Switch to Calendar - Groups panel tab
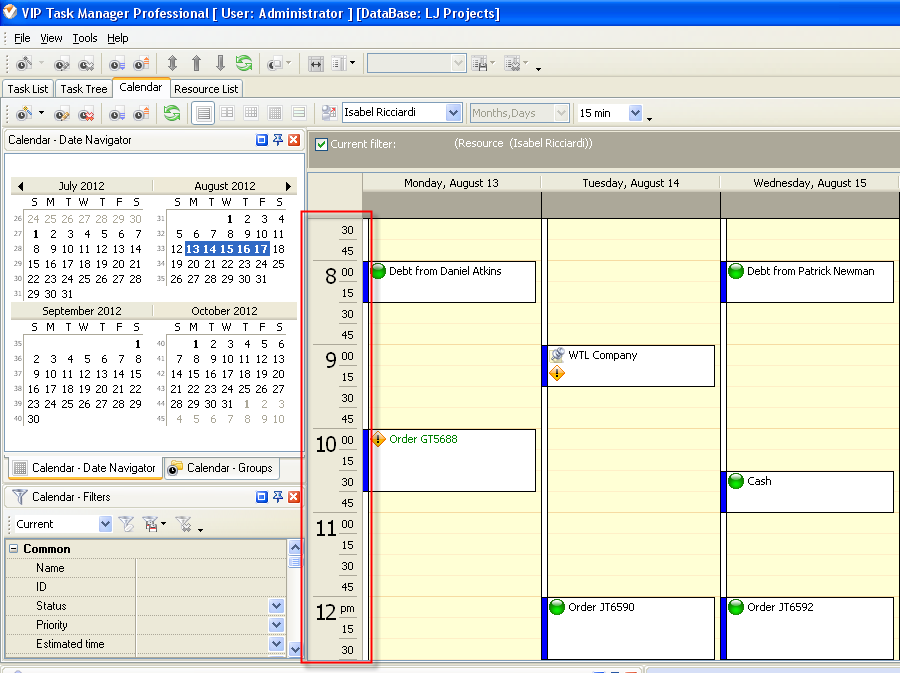Image resolution: width=900 pixels, height=673 pixels. coord(220,468)
